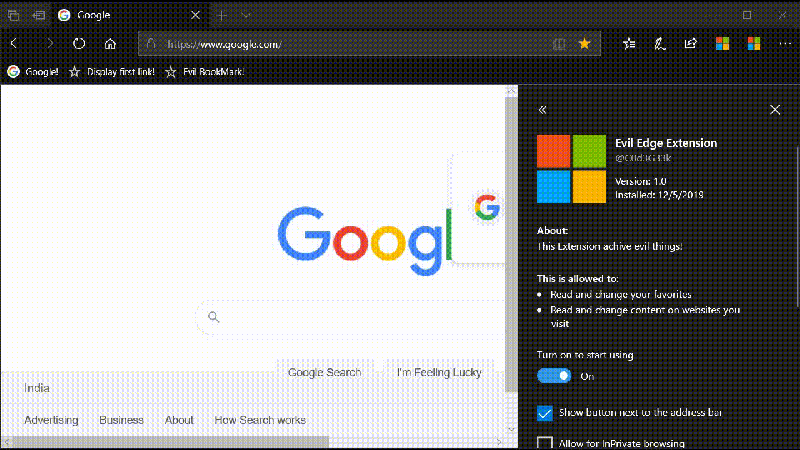Open the Evil BookMark! bookmark
The image size is (800, 450).
pyautogui.click(x=205, y=72)
